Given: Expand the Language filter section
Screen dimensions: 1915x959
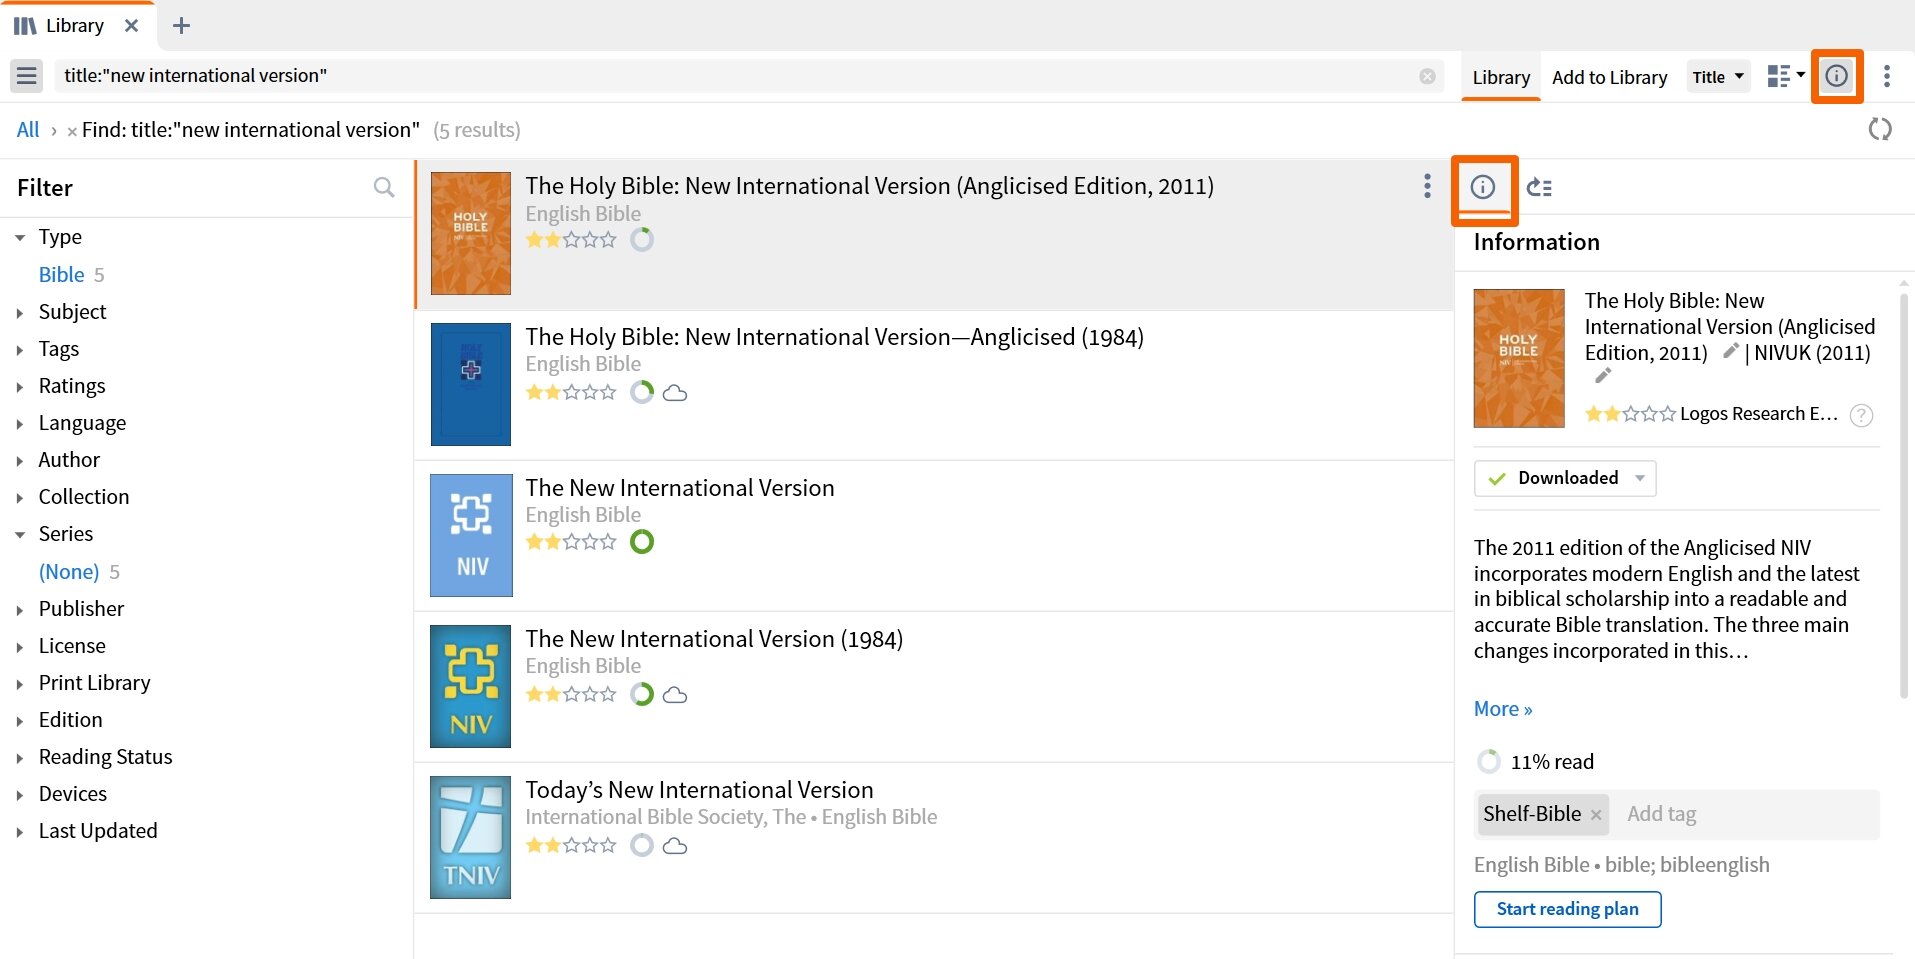Looking at the screenshot, I should (20, 424).
